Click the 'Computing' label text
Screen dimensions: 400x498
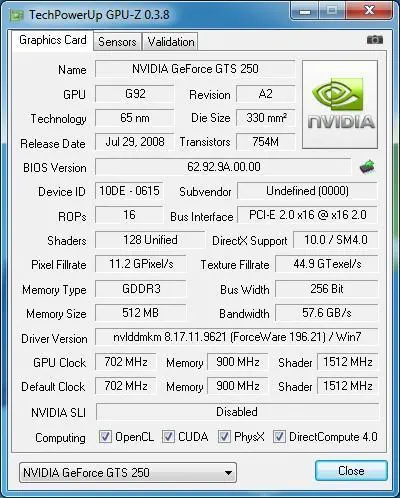tap(60, 438)
